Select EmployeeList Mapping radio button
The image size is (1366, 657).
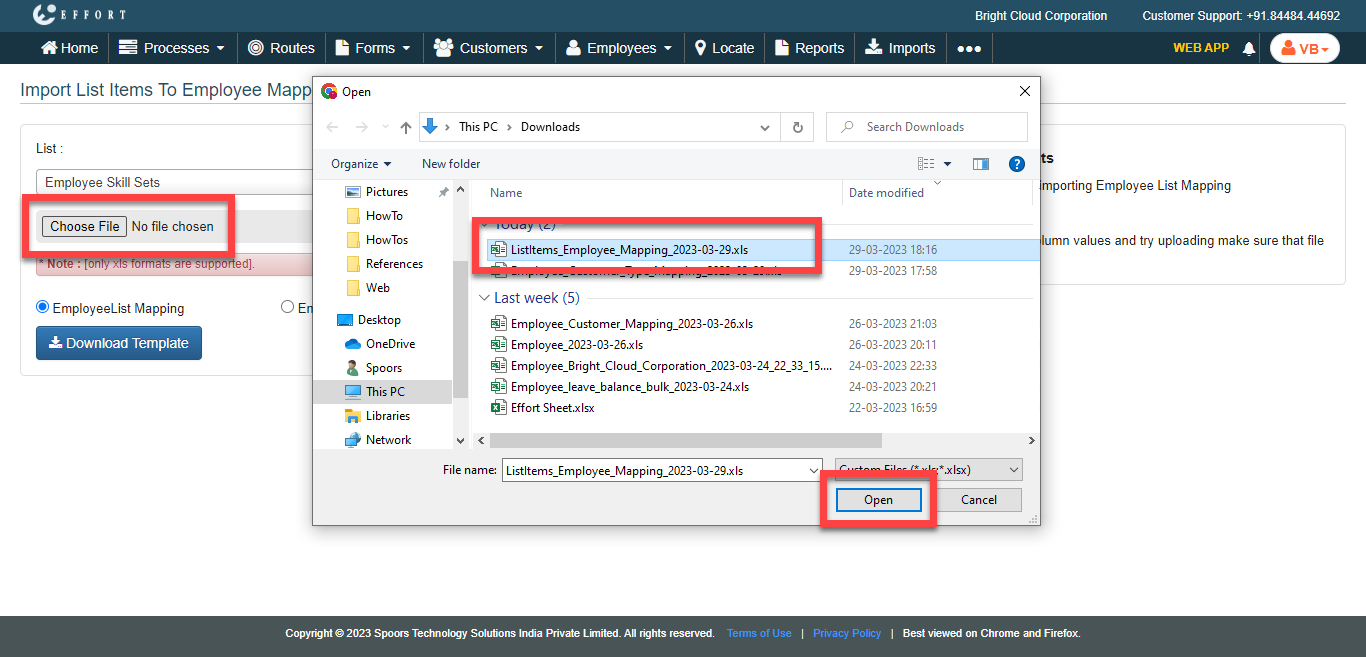(x=42, y=308)
